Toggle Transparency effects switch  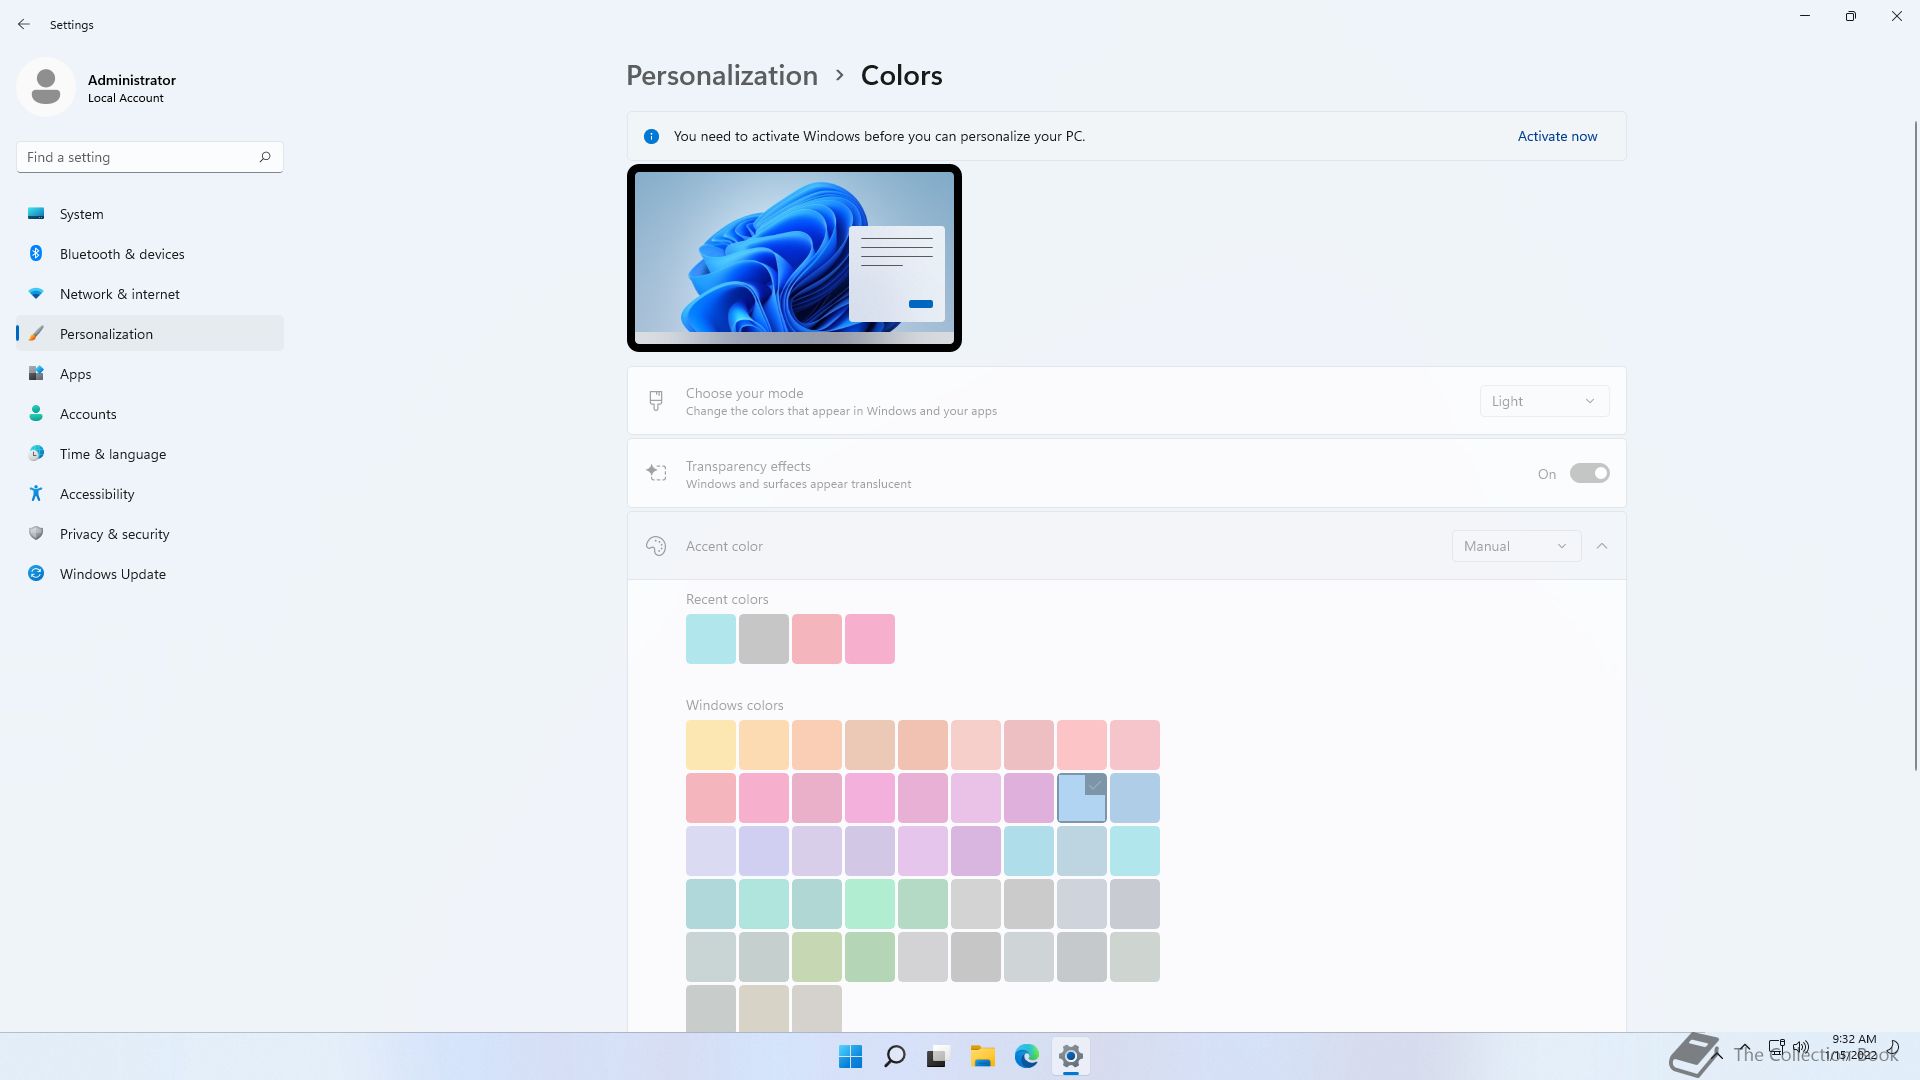click(1589, 473)
